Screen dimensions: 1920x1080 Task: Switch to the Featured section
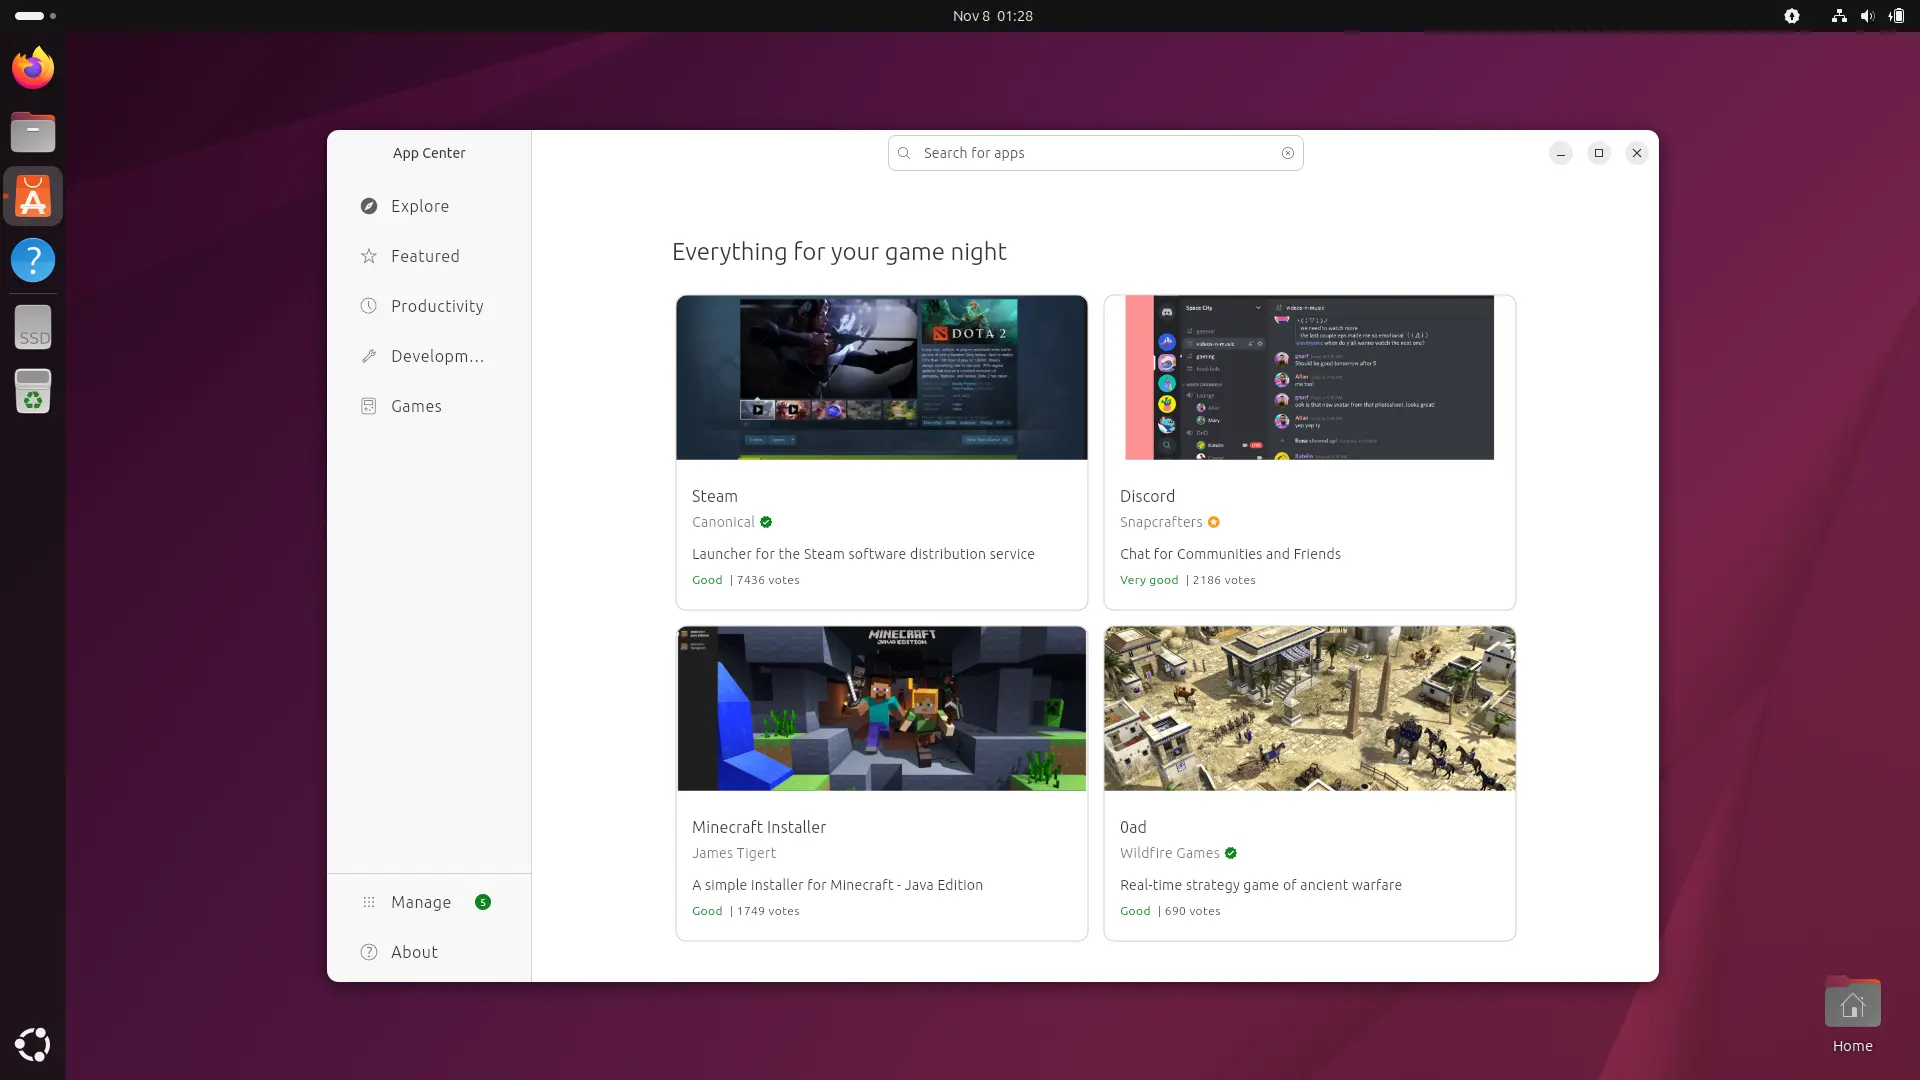[x=426, y=256]
